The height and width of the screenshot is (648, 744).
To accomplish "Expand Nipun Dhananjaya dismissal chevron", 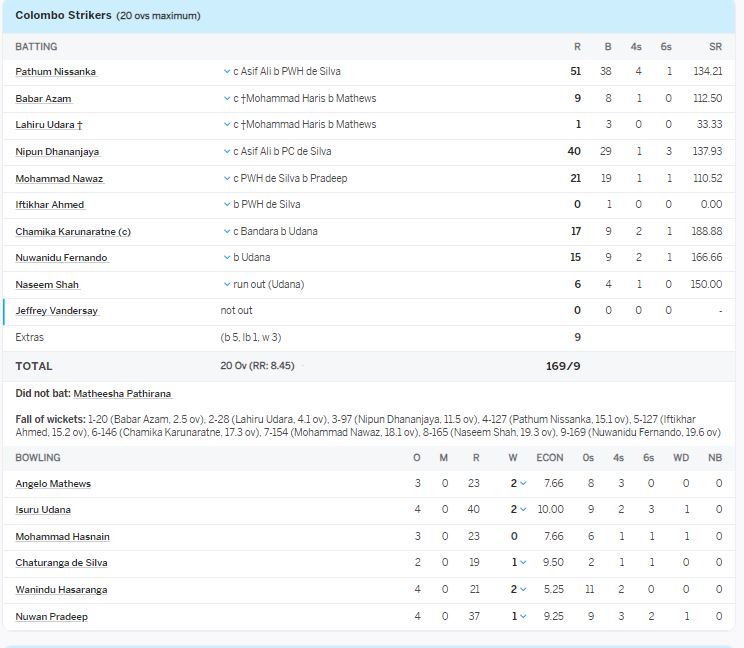I will click(x=227, y=152).
